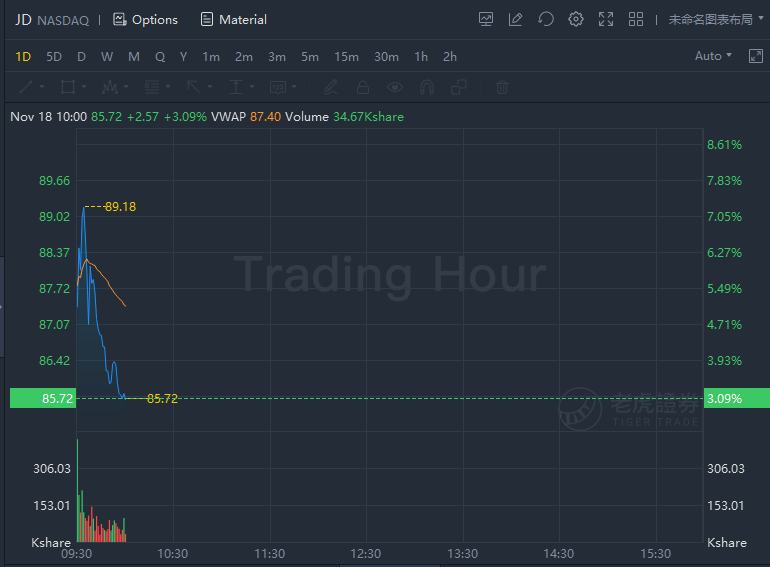
Task: Expand the rectangle tool dropdown arrow
Action: (84, 87)
